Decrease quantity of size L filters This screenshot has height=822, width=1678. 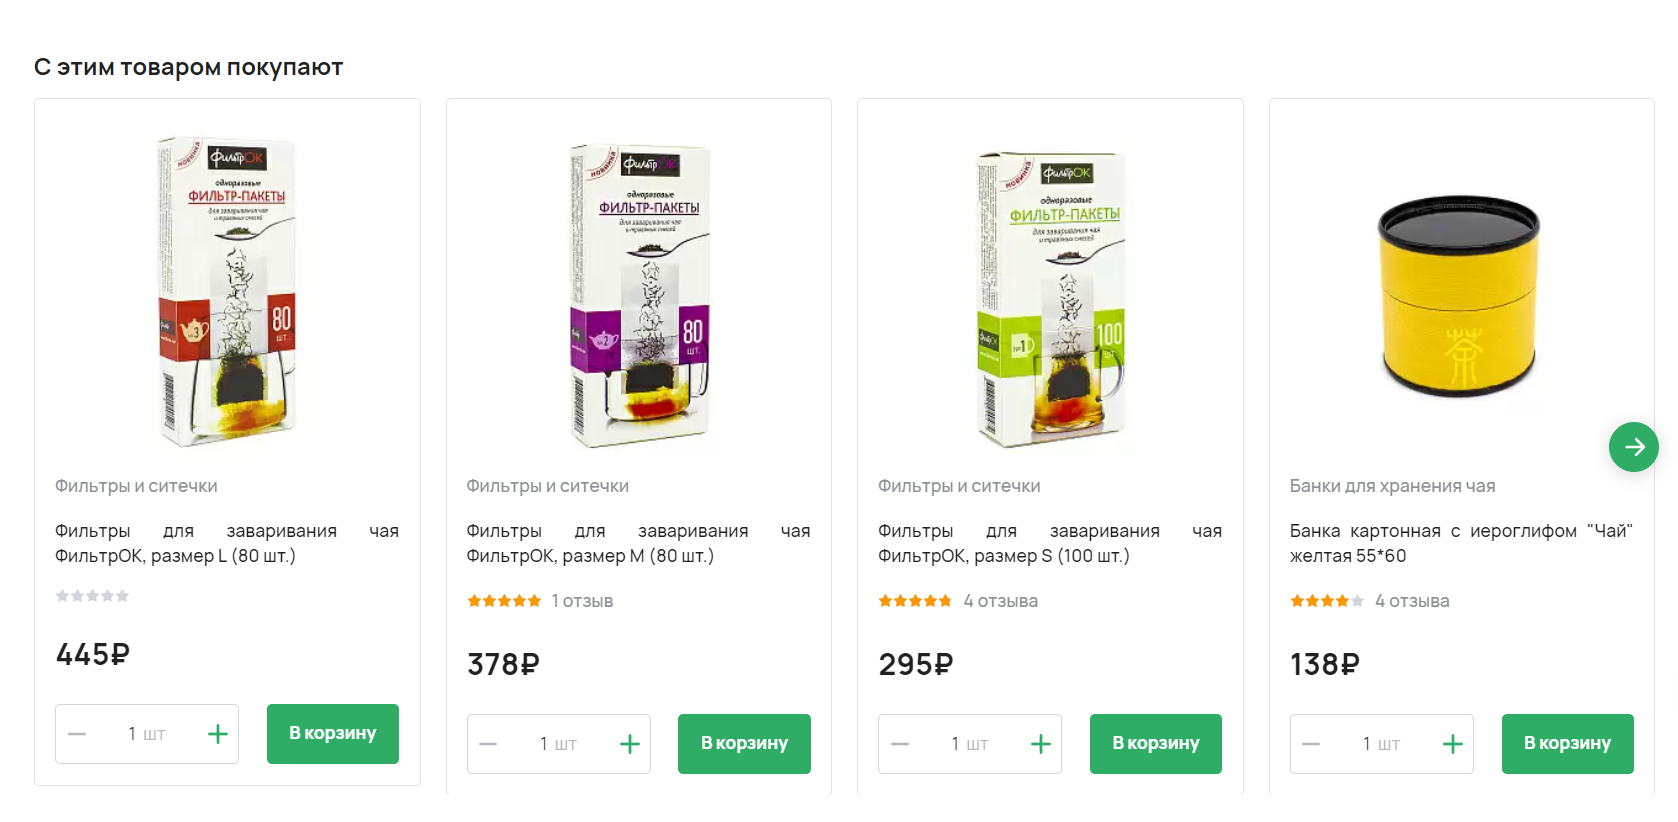click(x=77, y=734)
